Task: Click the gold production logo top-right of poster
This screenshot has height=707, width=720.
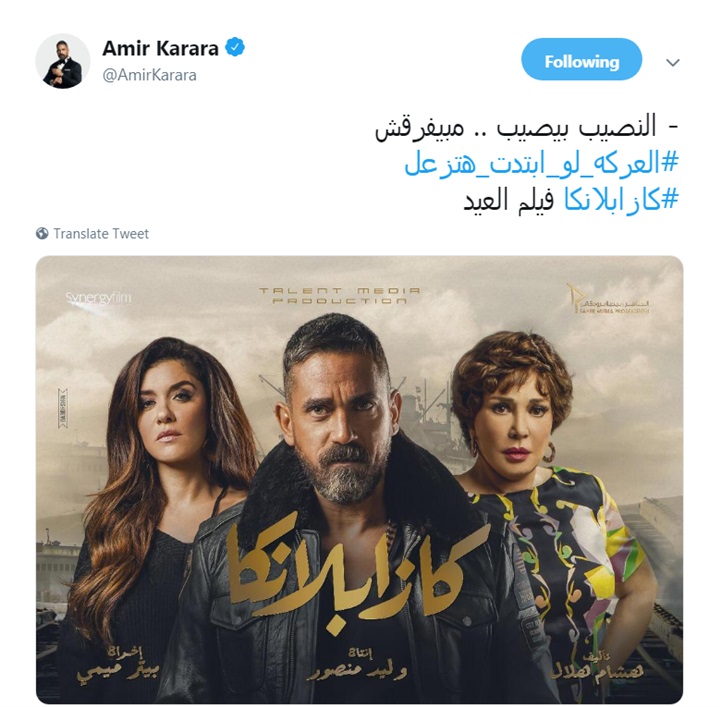Action: [608, 299]
